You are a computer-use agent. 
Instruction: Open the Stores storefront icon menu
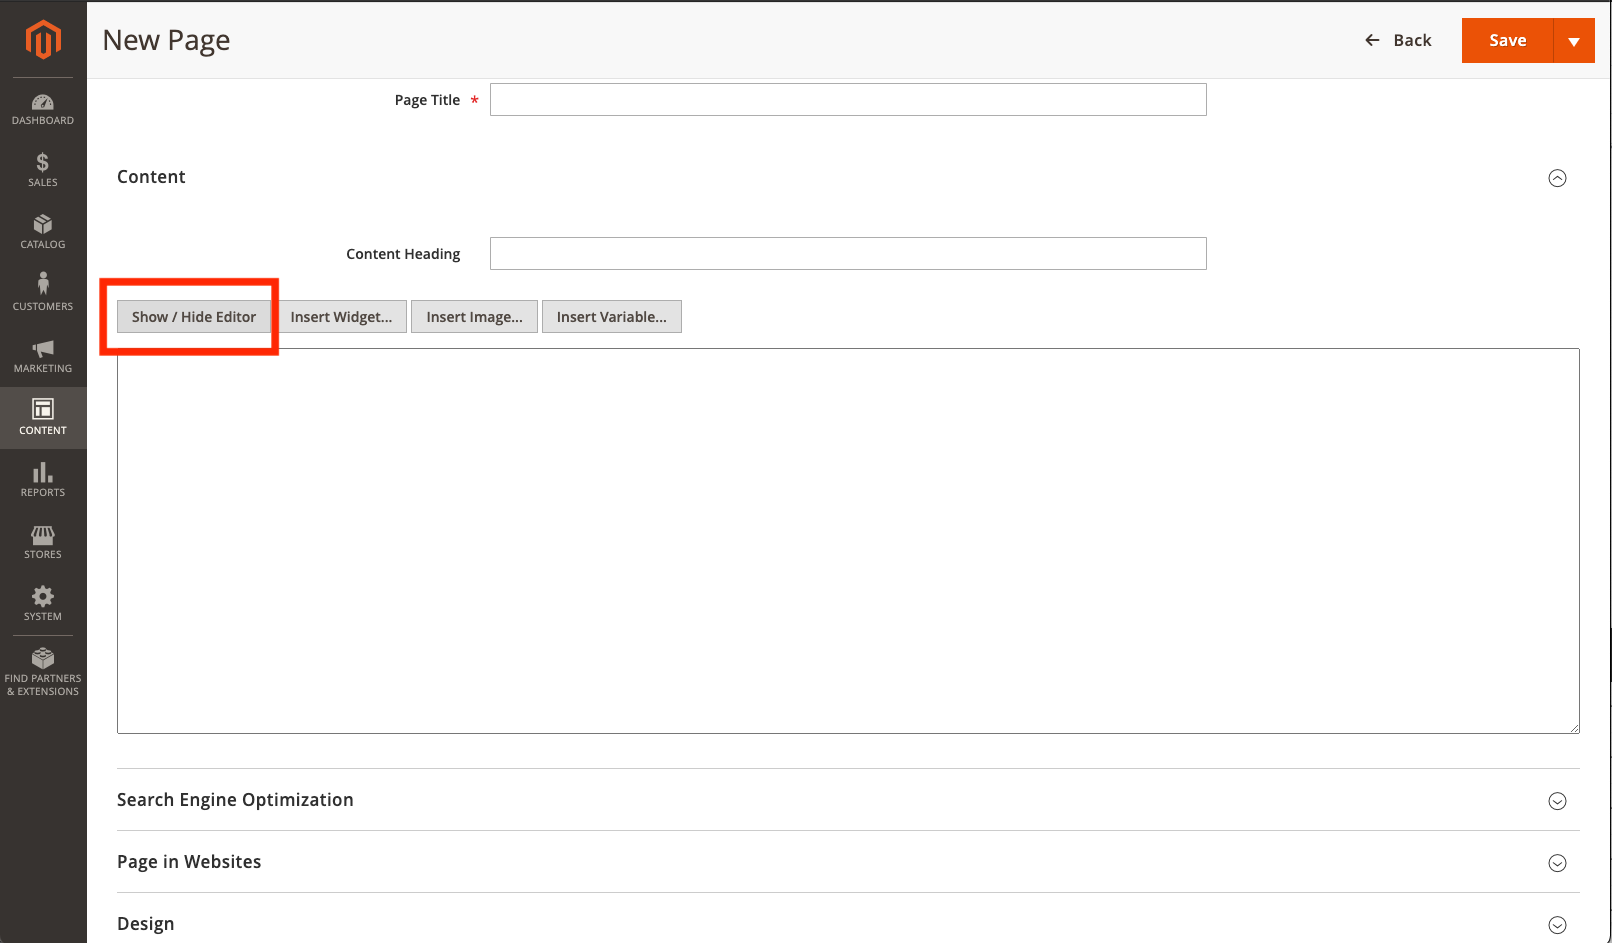(x=43, y=542)
